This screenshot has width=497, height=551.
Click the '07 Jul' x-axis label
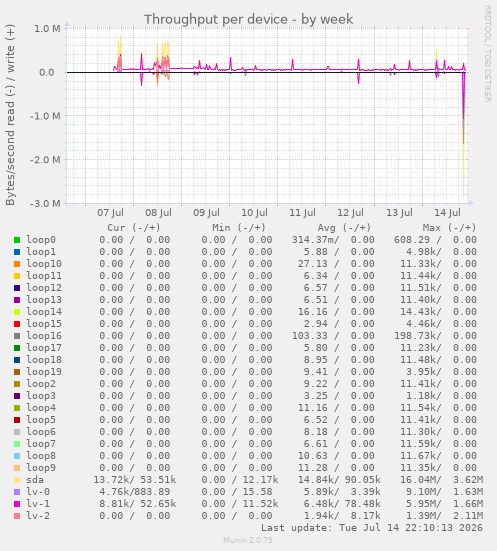(x=110, y=213)
